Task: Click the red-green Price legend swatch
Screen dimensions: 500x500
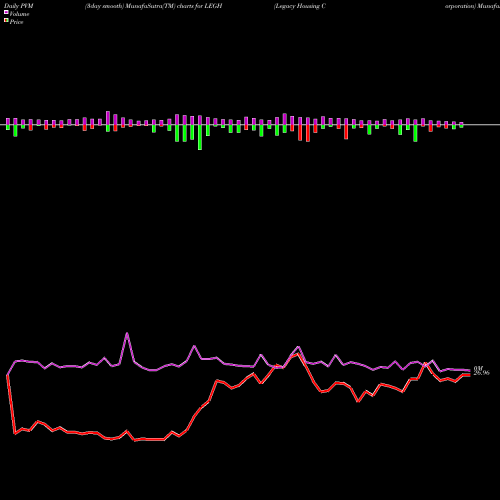Action: [6, 21]
